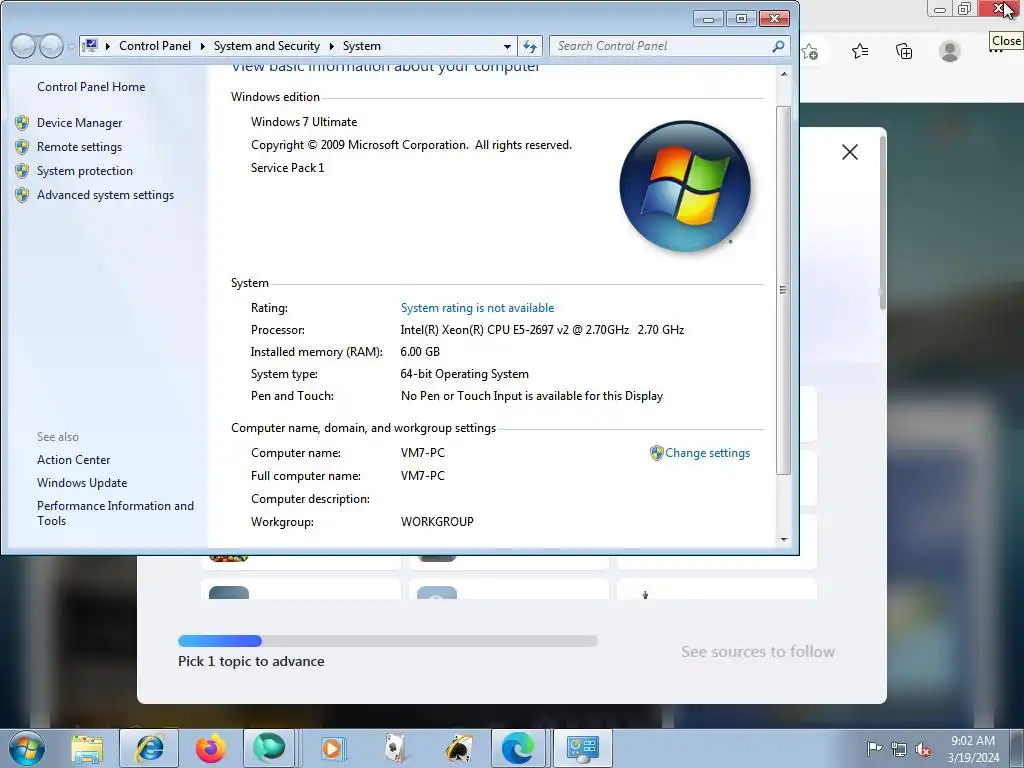The image size is (1024, 768).
Task: Click the 'Windows 7 Ultimate' edition text
Action: pyautogui.click(x=304, y=122)
